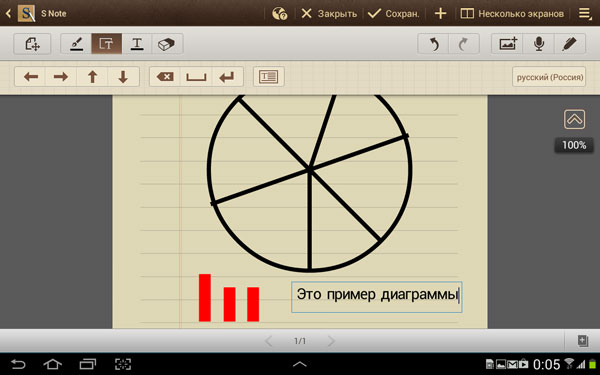Toggle the text box tool
The width and height of the screenshot is (600, 375).
click(x=106, y=44)
